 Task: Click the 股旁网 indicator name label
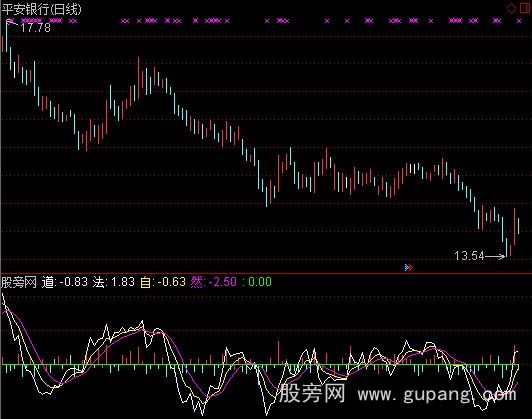(x=19, y=282)
